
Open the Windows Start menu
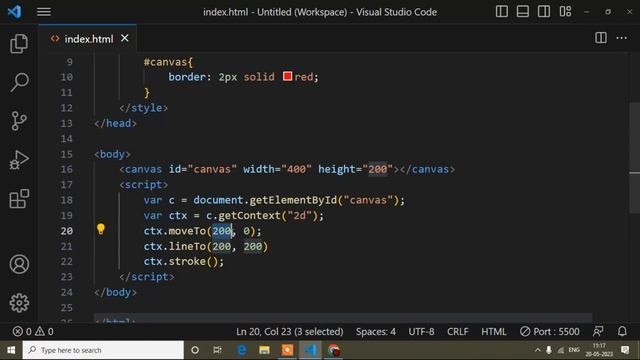[11, 350]
